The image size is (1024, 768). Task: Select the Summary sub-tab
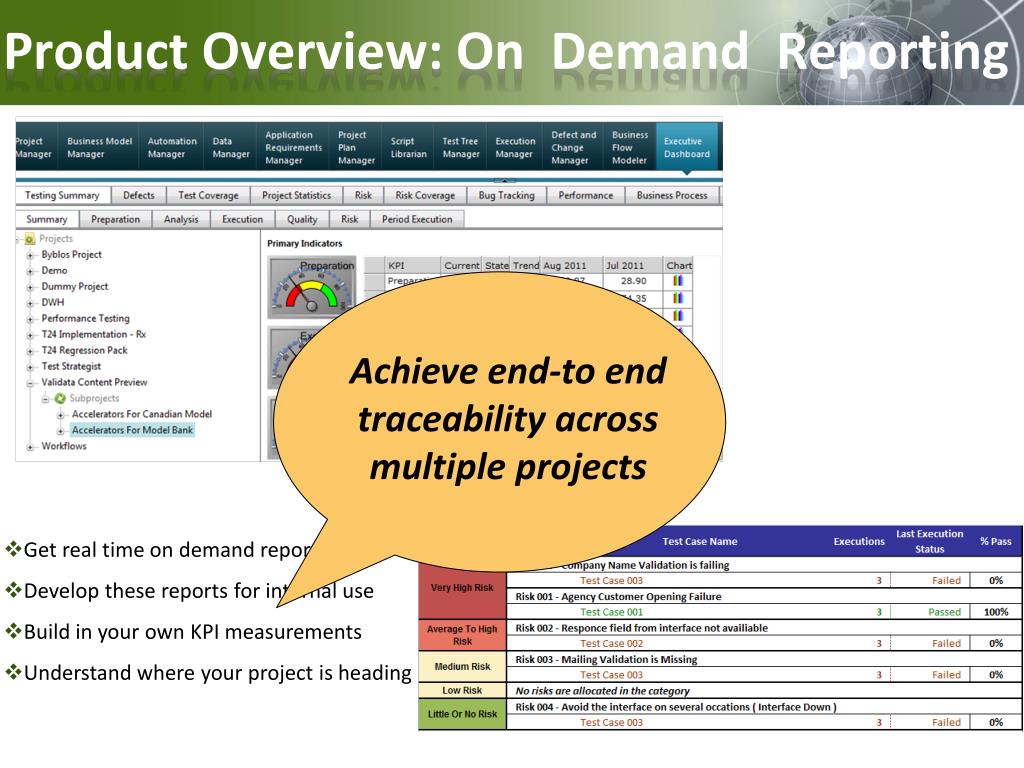pos(46,219)
